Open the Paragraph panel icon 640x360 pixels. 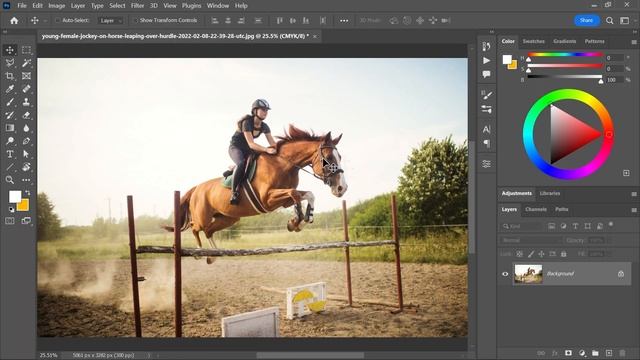pyautogui.click(x=486, y=143)
